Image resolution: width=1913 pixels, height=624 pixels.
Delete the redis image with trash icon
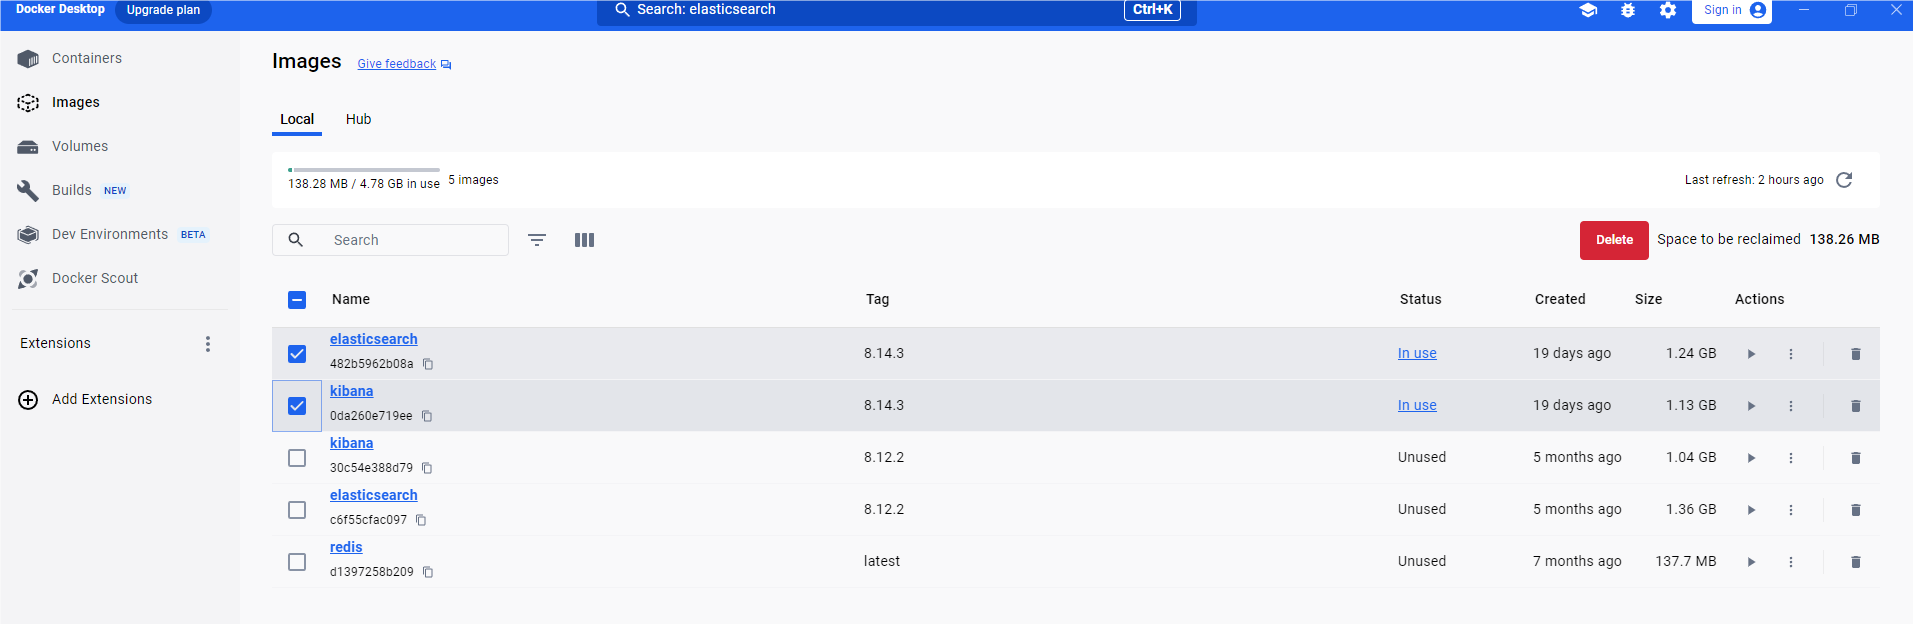pyautogui.click(x=1856, y=562)
